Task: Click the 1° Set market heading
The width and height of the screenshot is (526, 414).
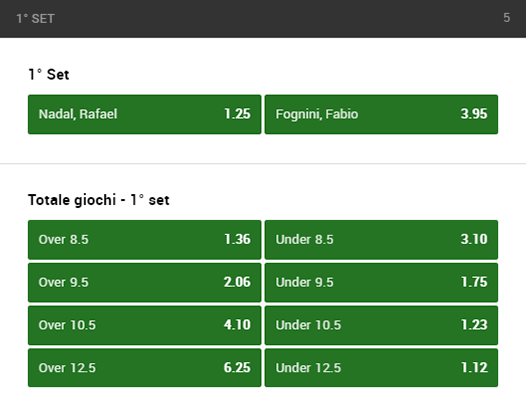Action: tap(49, 74)
